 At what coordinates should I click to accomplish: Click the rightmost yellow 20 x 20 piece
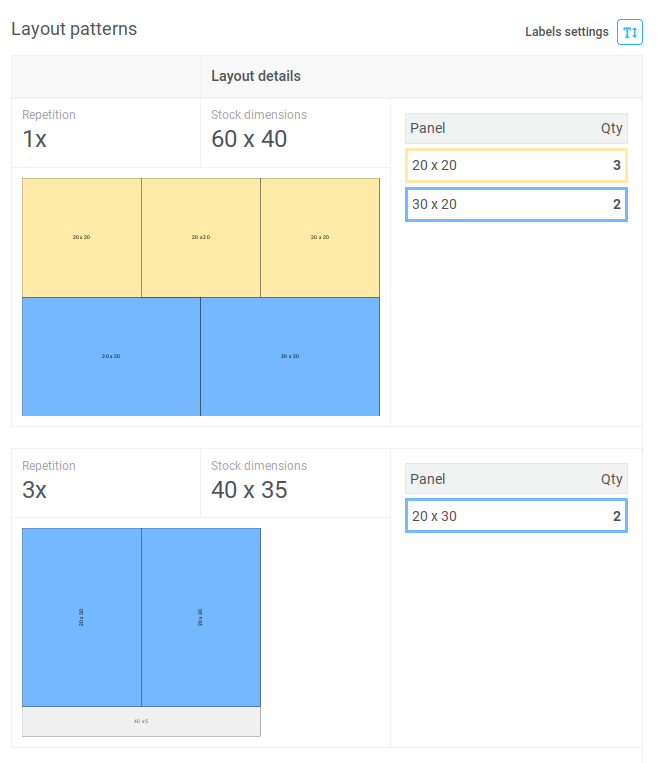(320, 238)
